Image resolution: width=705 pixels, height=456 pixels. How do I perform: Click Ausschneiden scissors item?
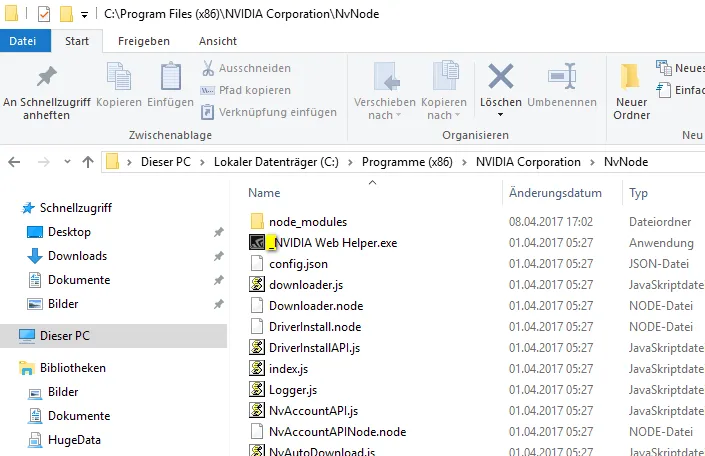(x=246, y=68)
